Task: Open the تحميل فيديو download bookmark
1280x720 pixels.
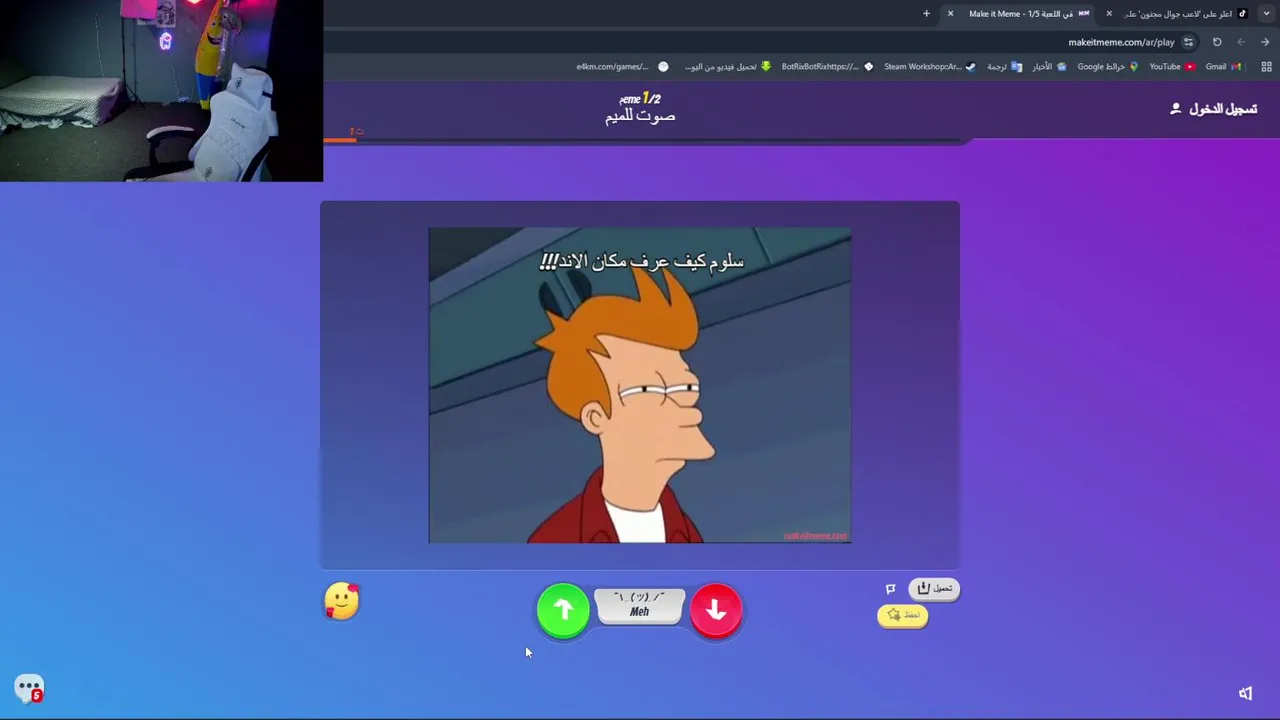Action: tap(728, 67)
